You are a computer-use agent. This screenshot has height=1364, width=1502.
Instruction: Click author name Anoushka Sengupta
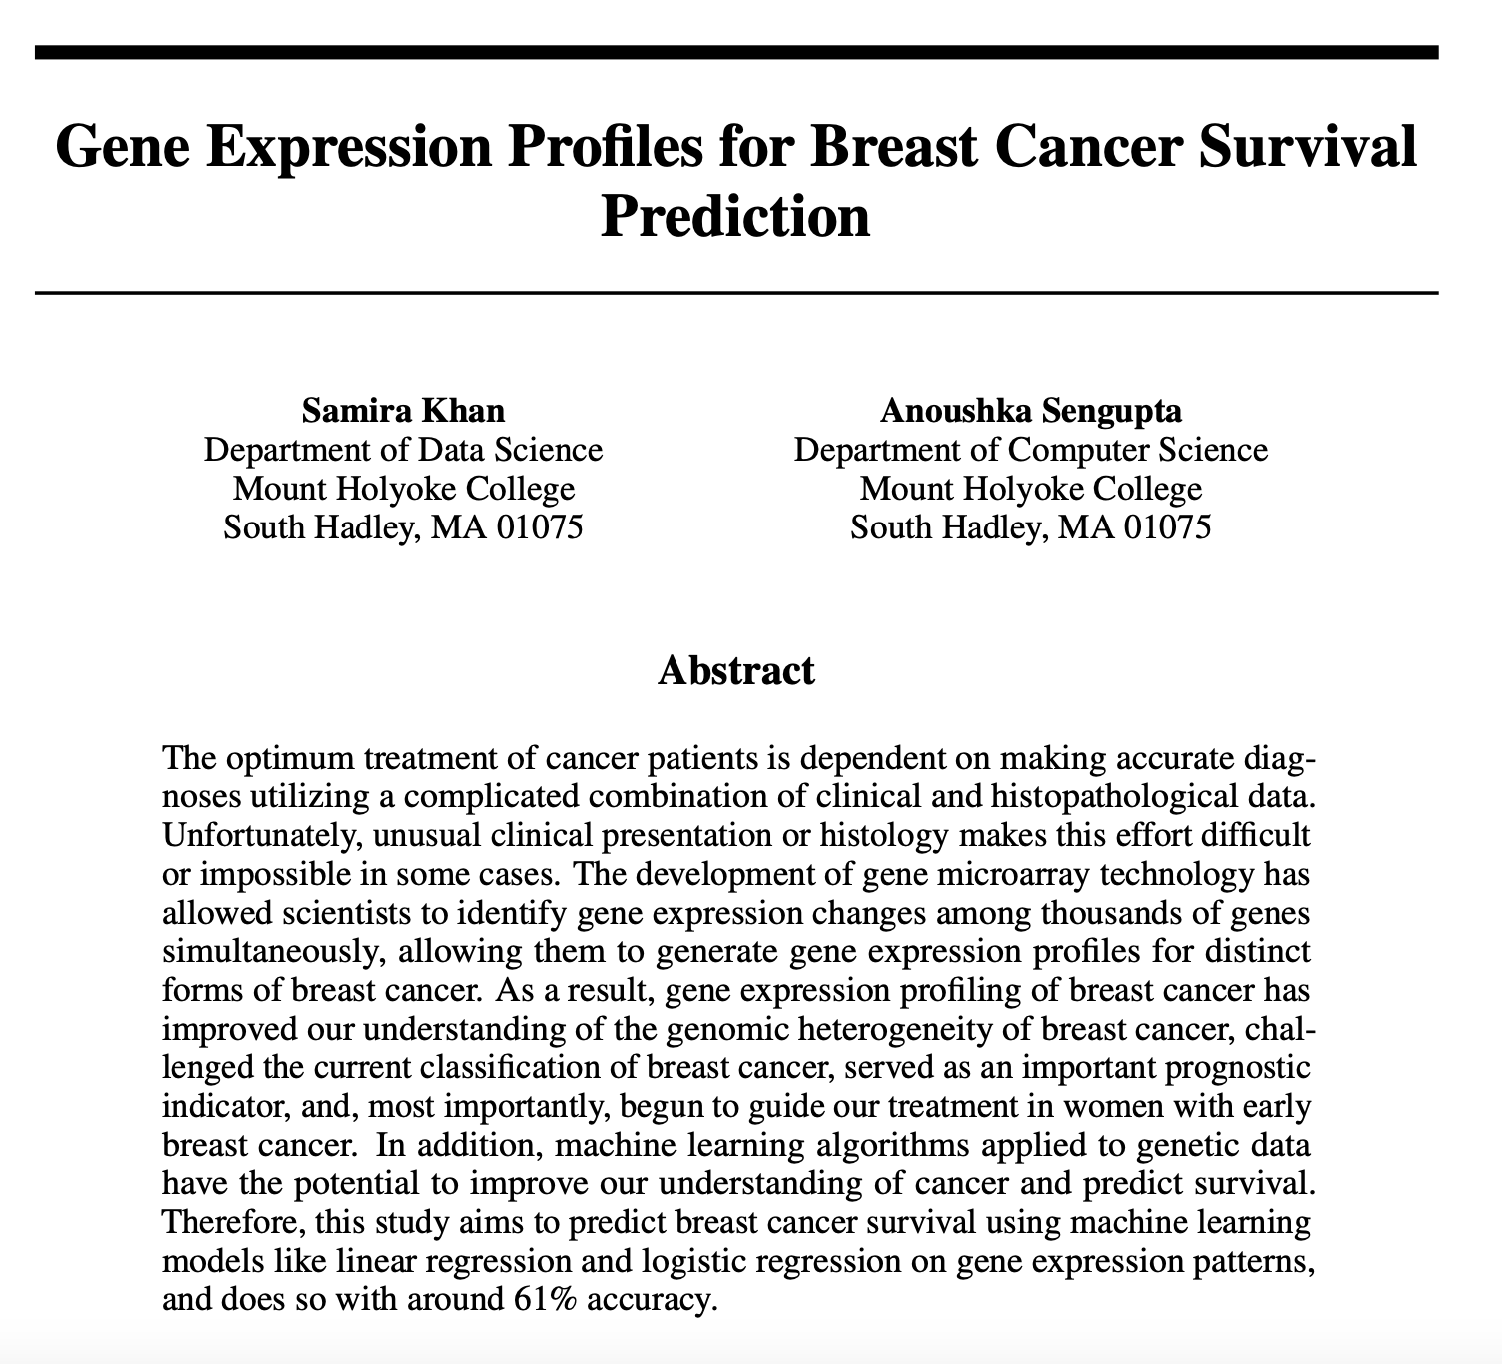point(1030,410)
